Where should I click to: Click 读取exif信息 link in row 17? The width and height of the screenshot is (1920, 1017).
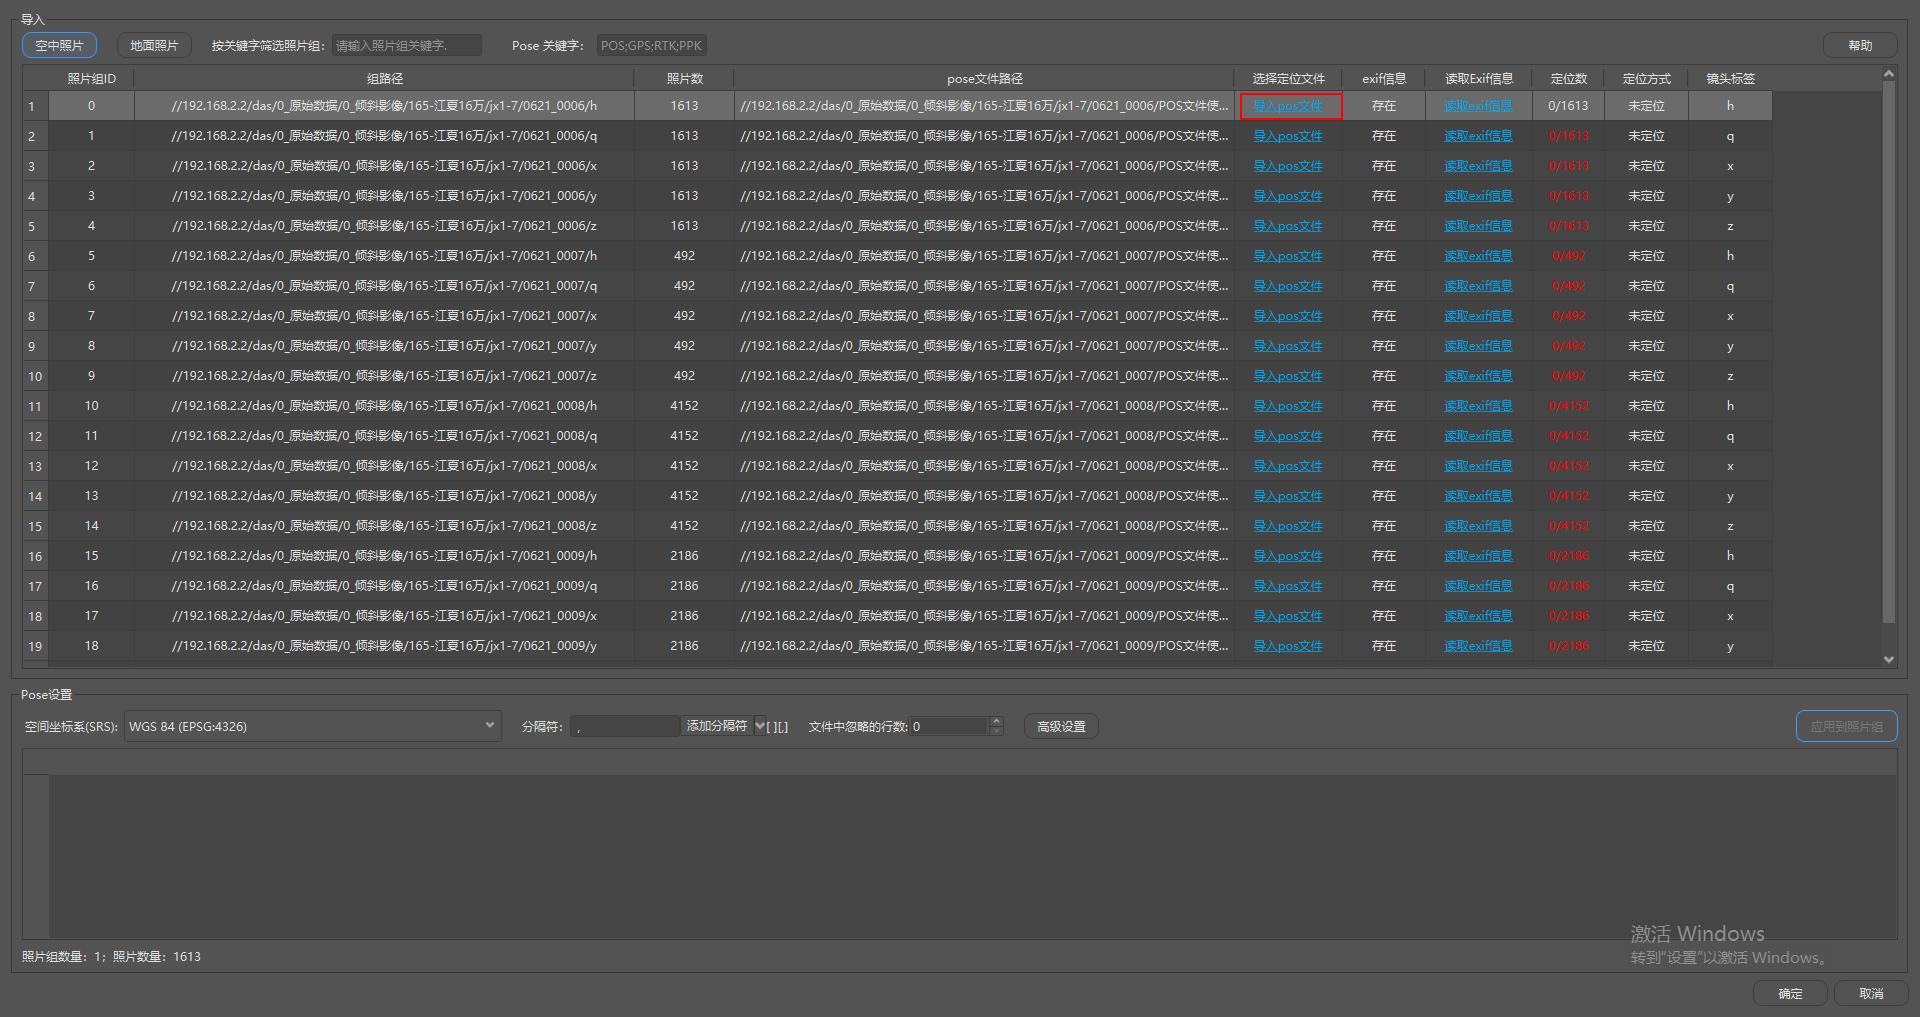click(1478, 586)
